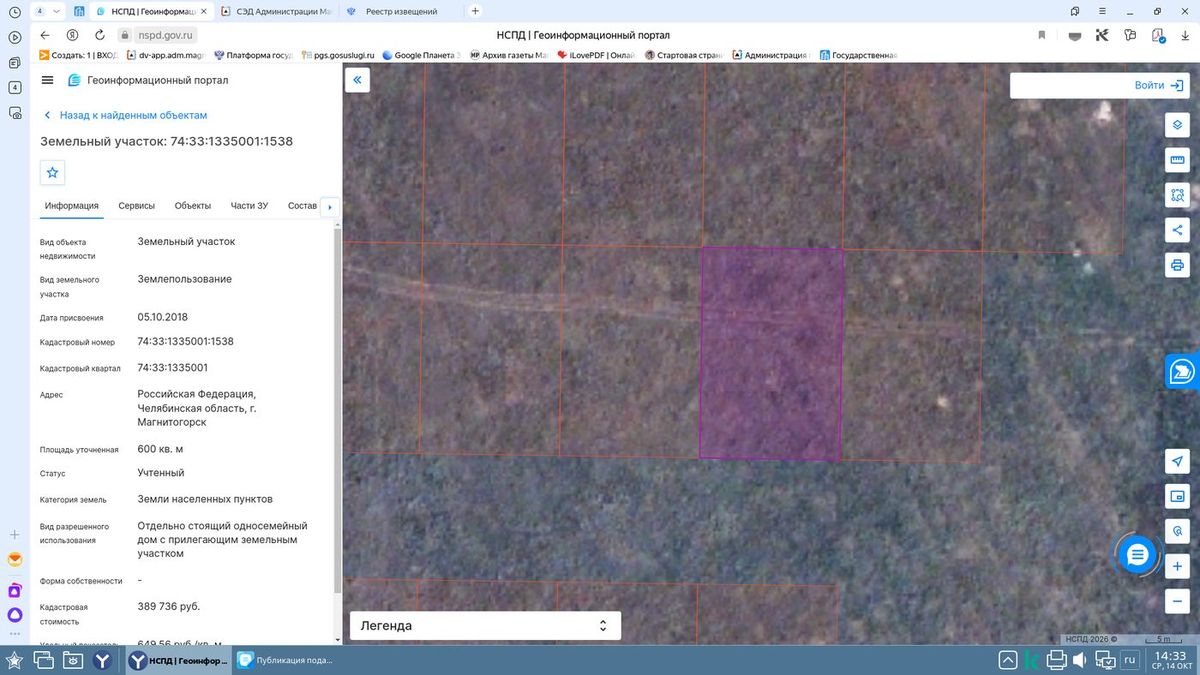
Task: Open the map layers panel
Action: click(x=1177, y=125)
